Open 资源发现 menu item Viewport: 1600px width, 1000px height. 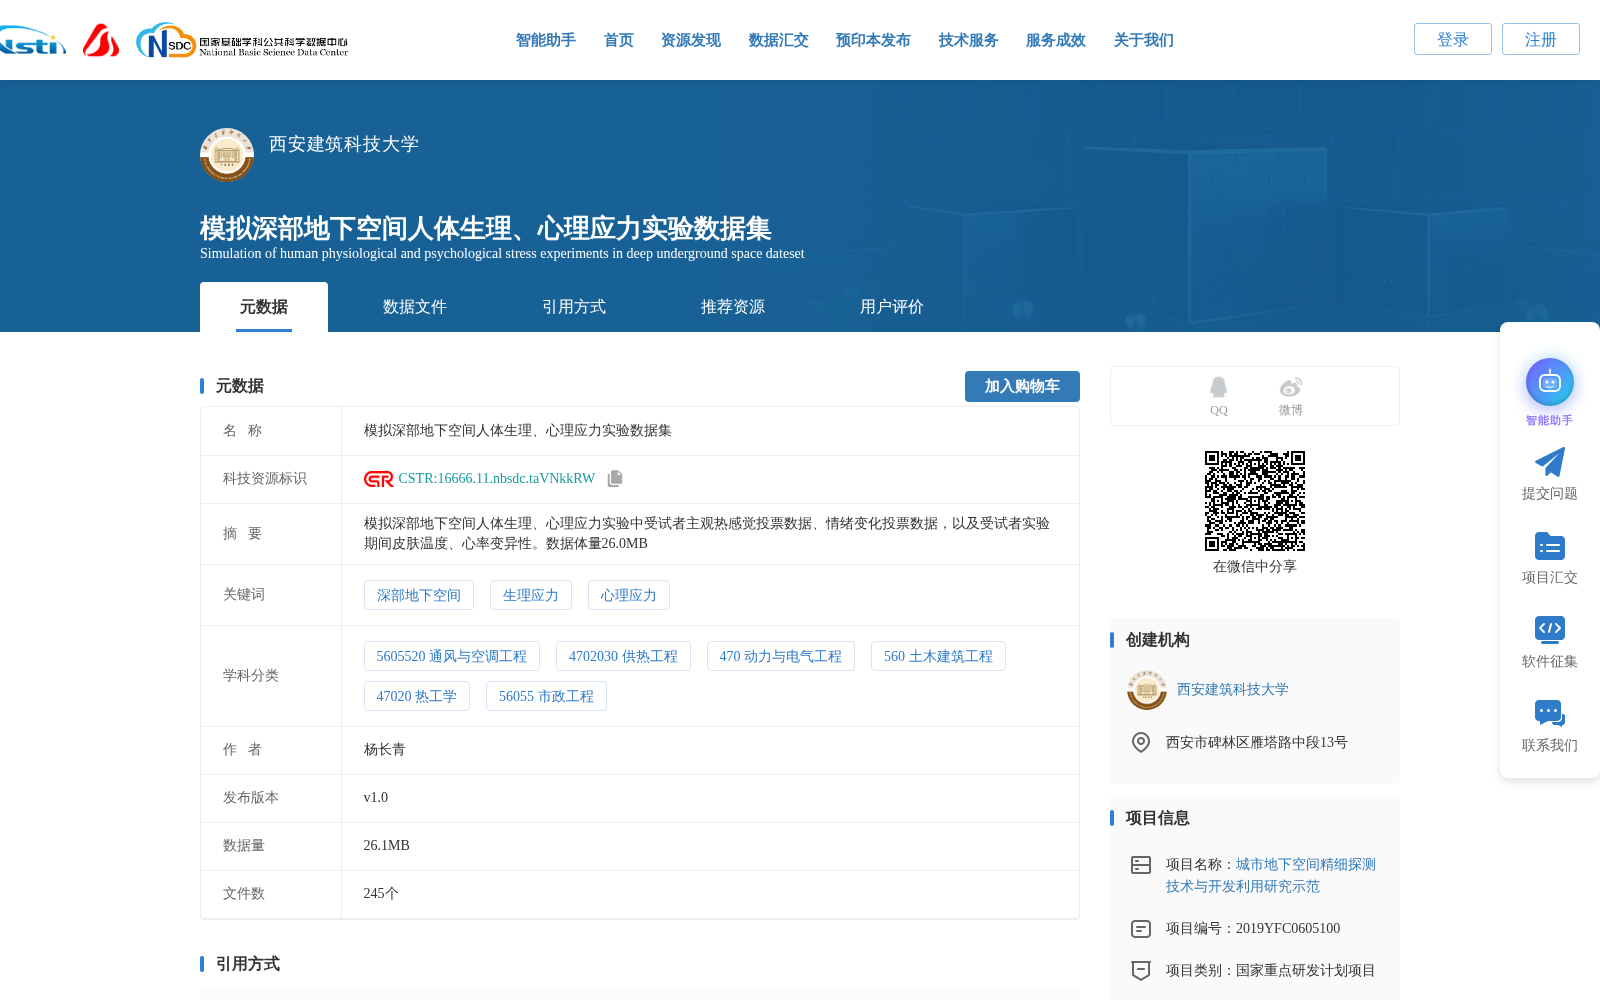(691, 40)
